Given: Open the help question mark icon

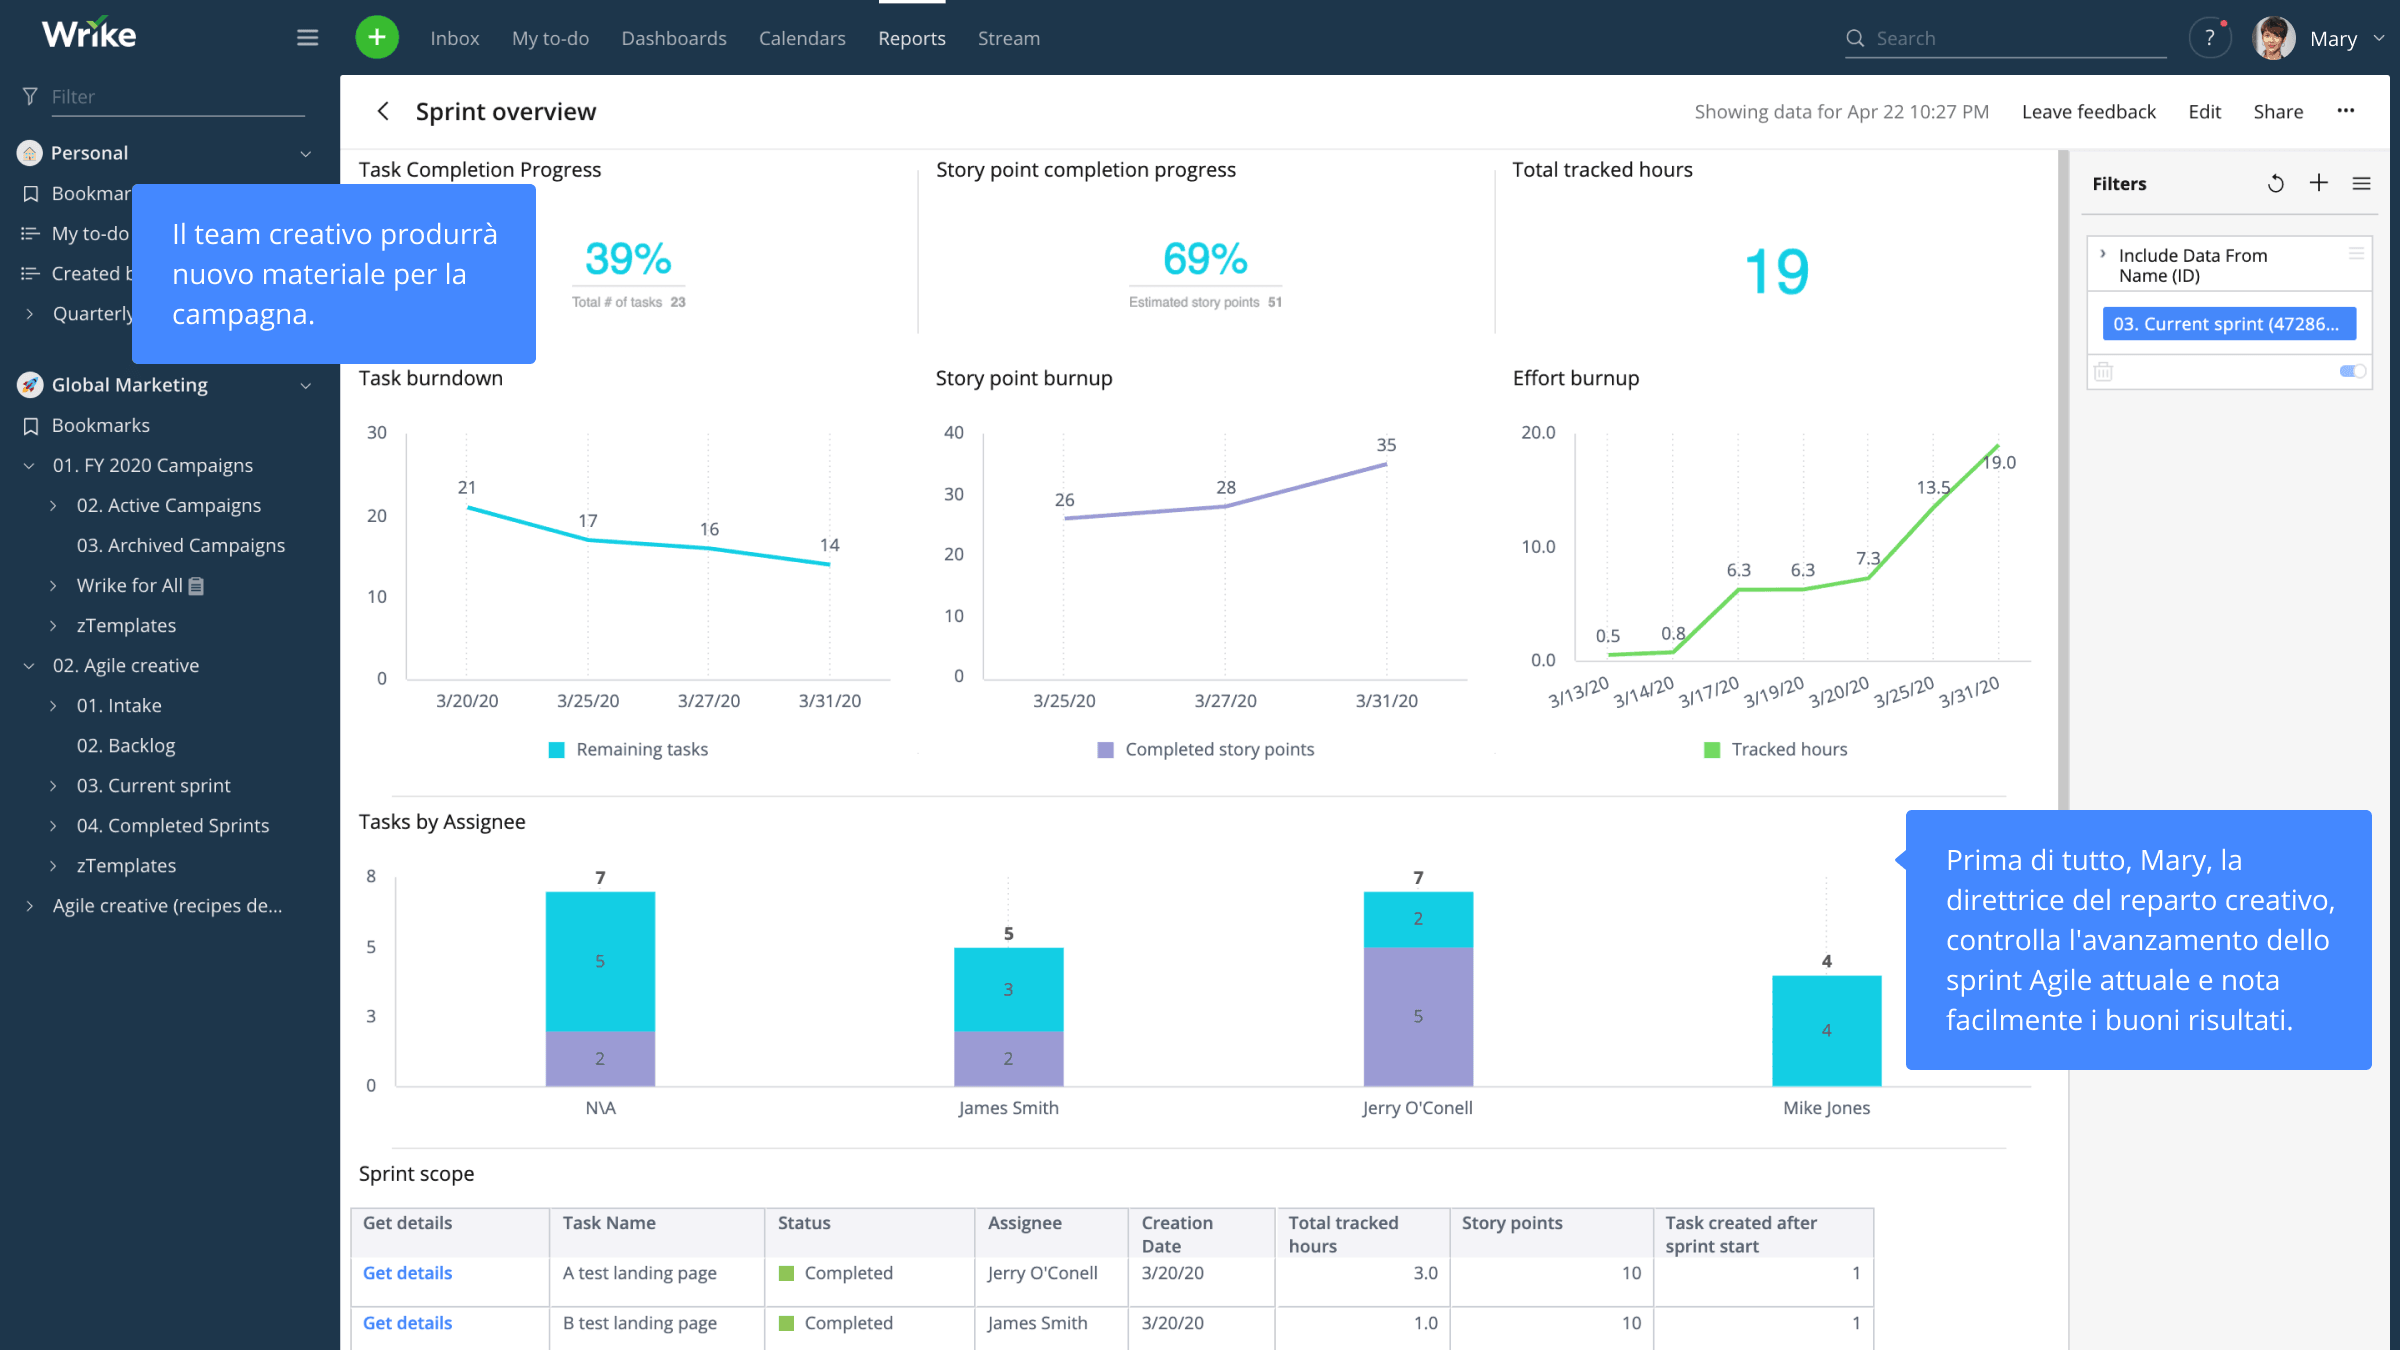Looking at the screenshot, I should (2210, 38).
